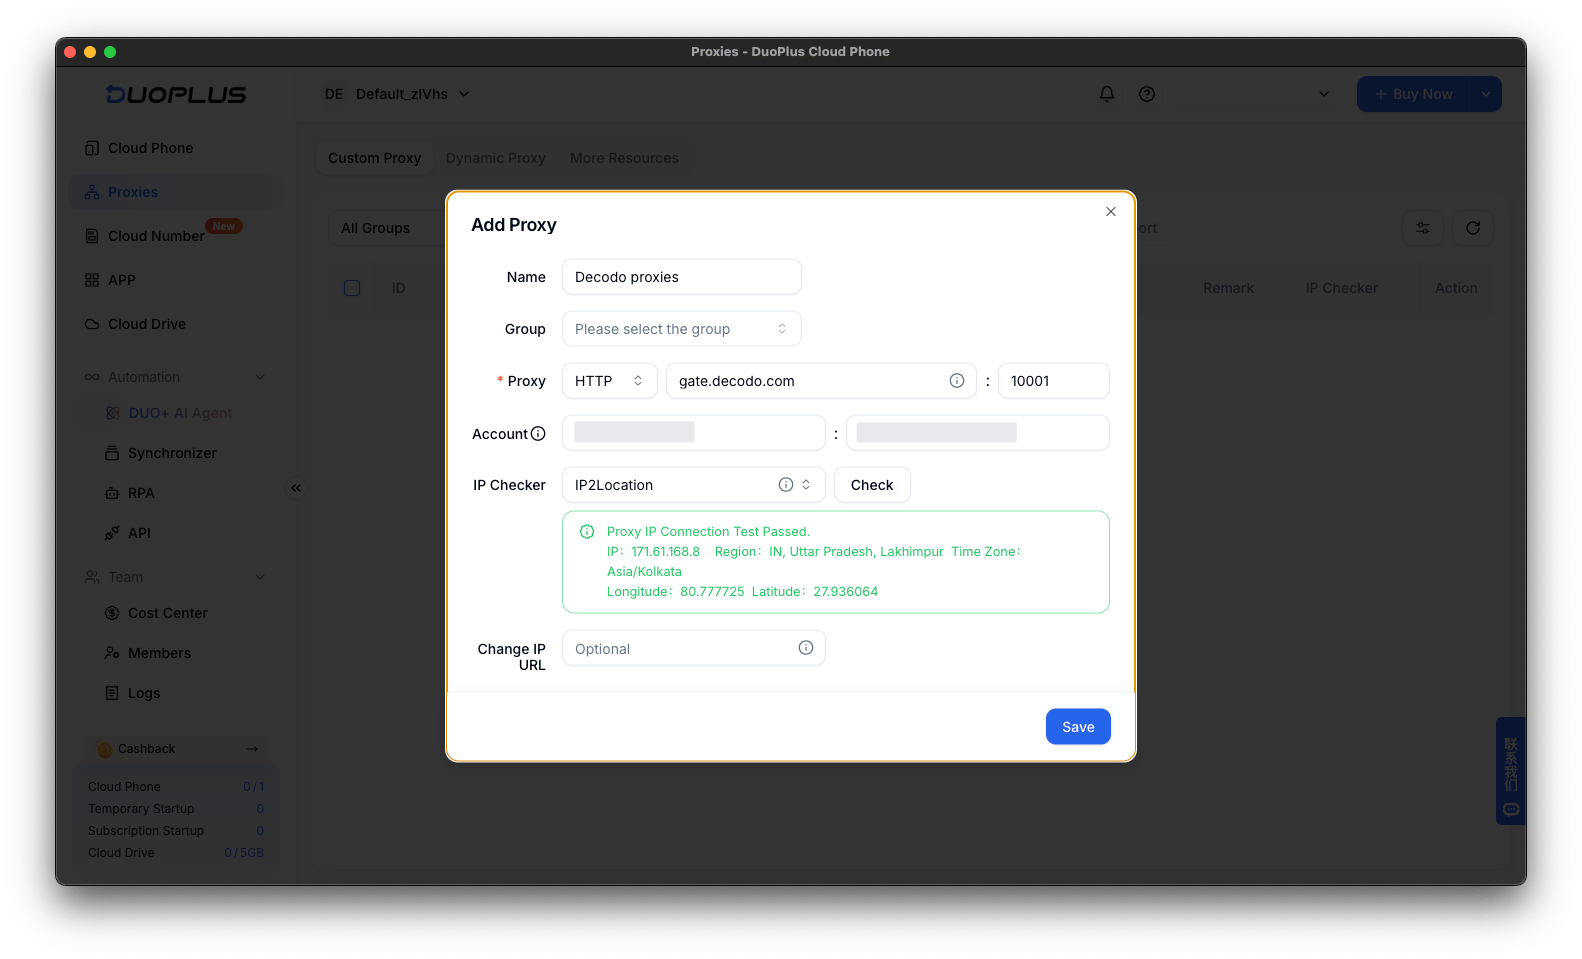1582x959 pixels.
Task: Switch to the Dynamic Proxy tab
Action: click(496, 158)
